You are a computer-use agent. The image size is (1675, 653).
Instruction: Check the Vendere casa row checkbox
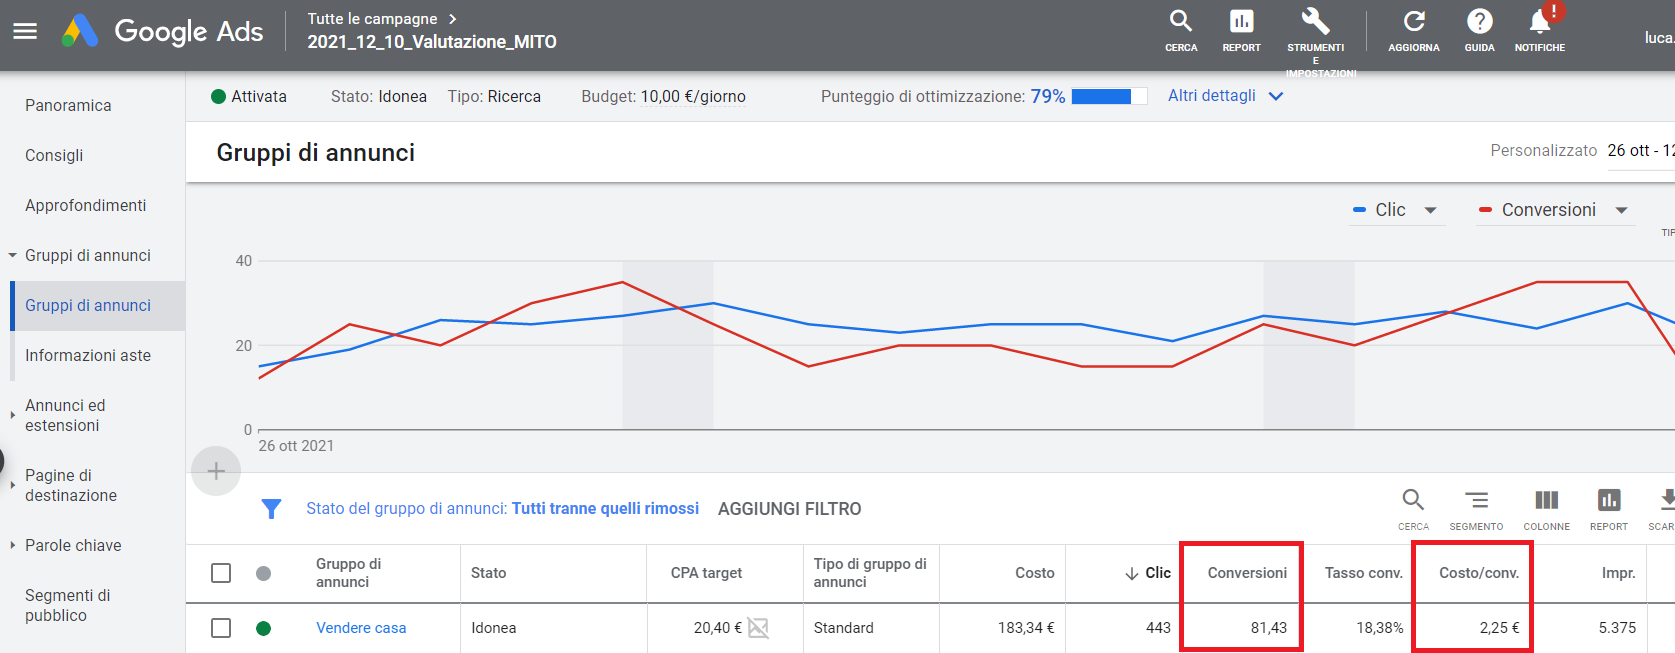tap(221, 628)
